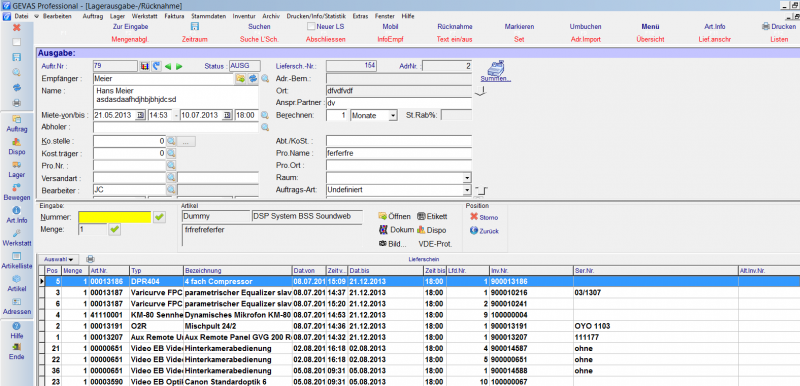The image size is (800, 386).
Task: Click the phone icon next to Auftr.Nr
Action: [x=157, y=66]
